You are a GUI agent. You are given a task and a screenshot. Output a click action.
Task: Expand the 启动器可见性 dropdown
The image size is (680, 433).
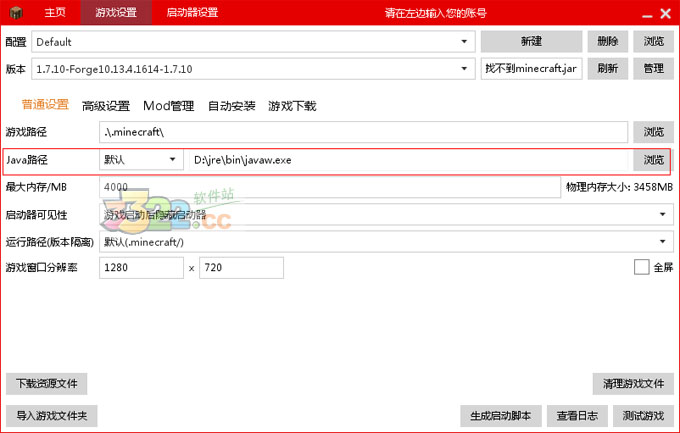386,214
